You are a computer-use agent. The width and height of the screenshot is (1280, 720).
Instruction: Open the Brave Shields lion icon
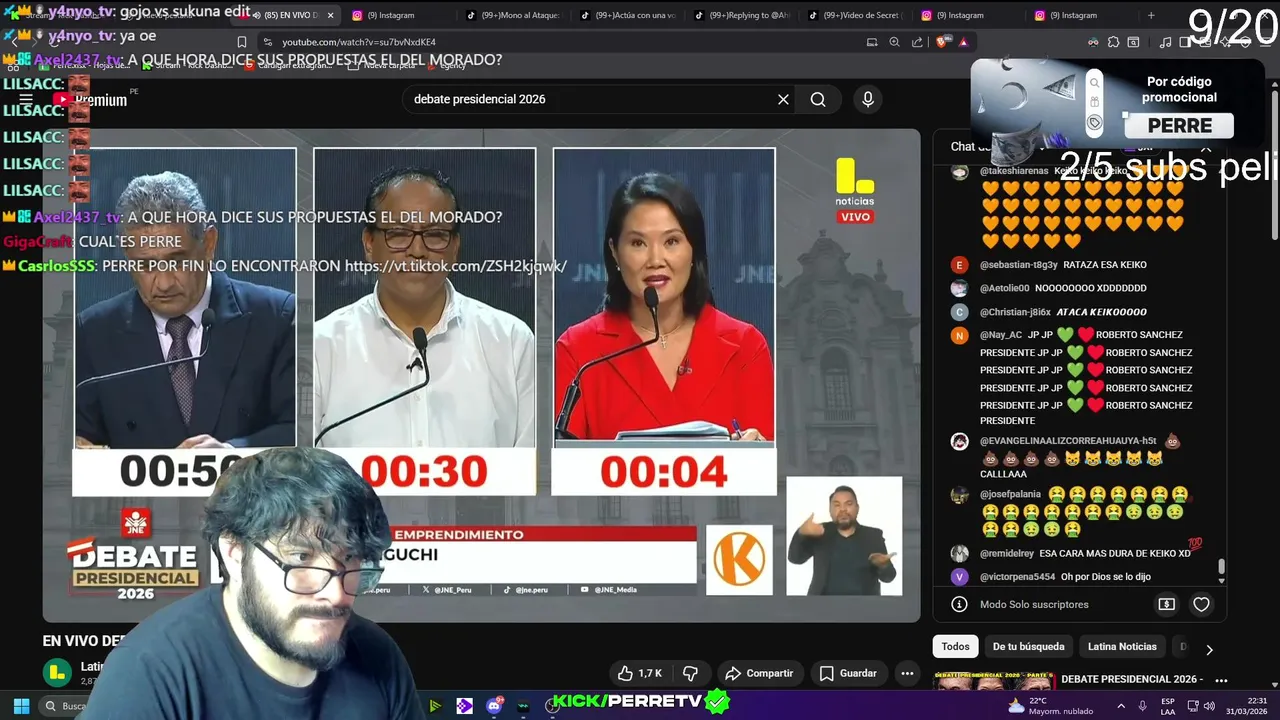pyautogui.click(x=941, y=42)
